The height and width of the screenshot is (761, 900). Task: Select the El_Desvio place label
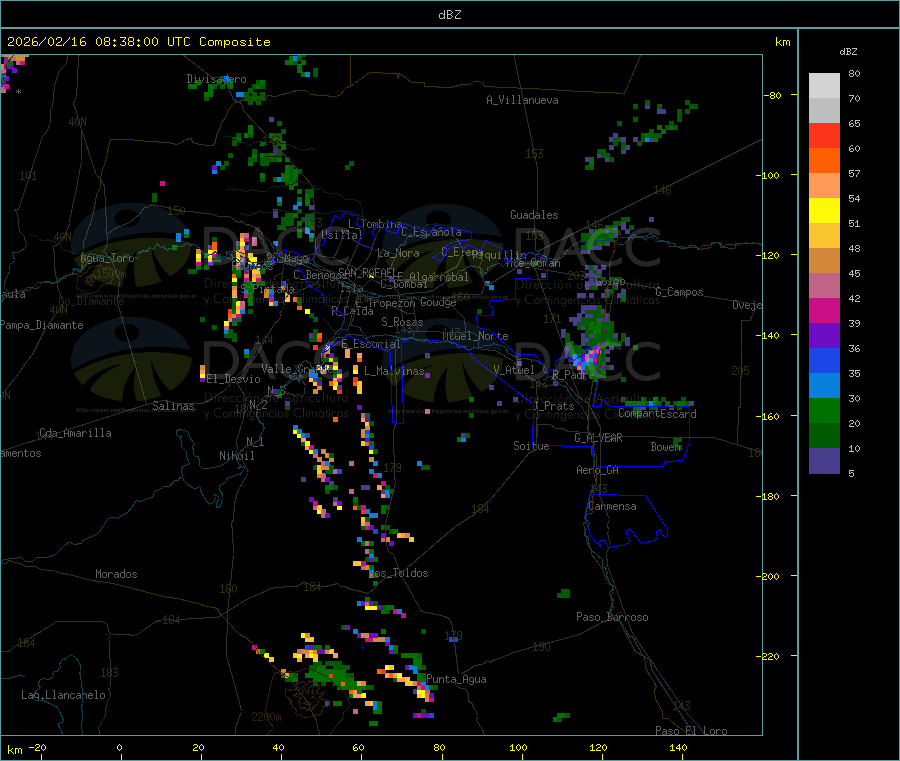[233, 379]
